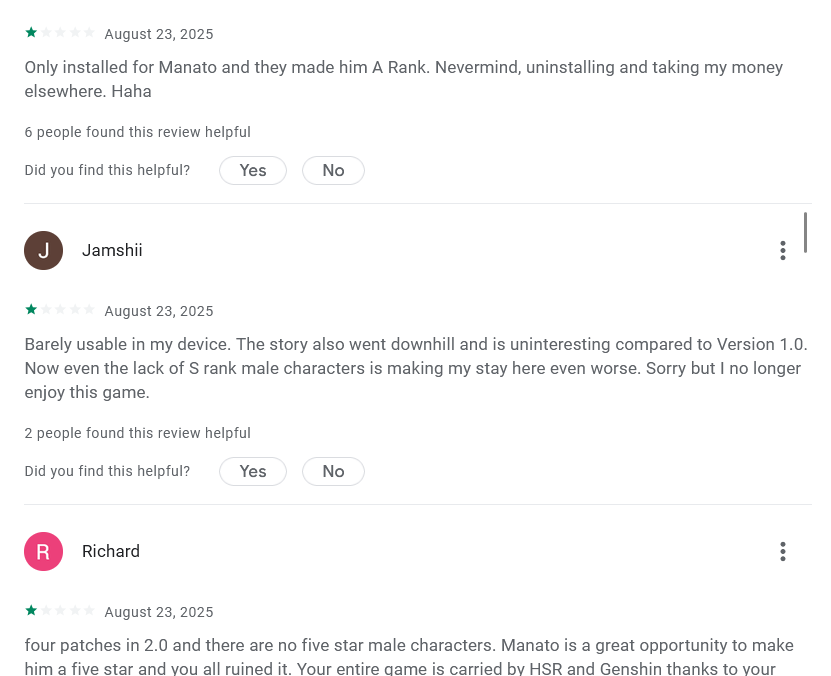Click the scrollbar thumb on the right edge
Viewport: 831px width, 676px height.
(805, 232)
